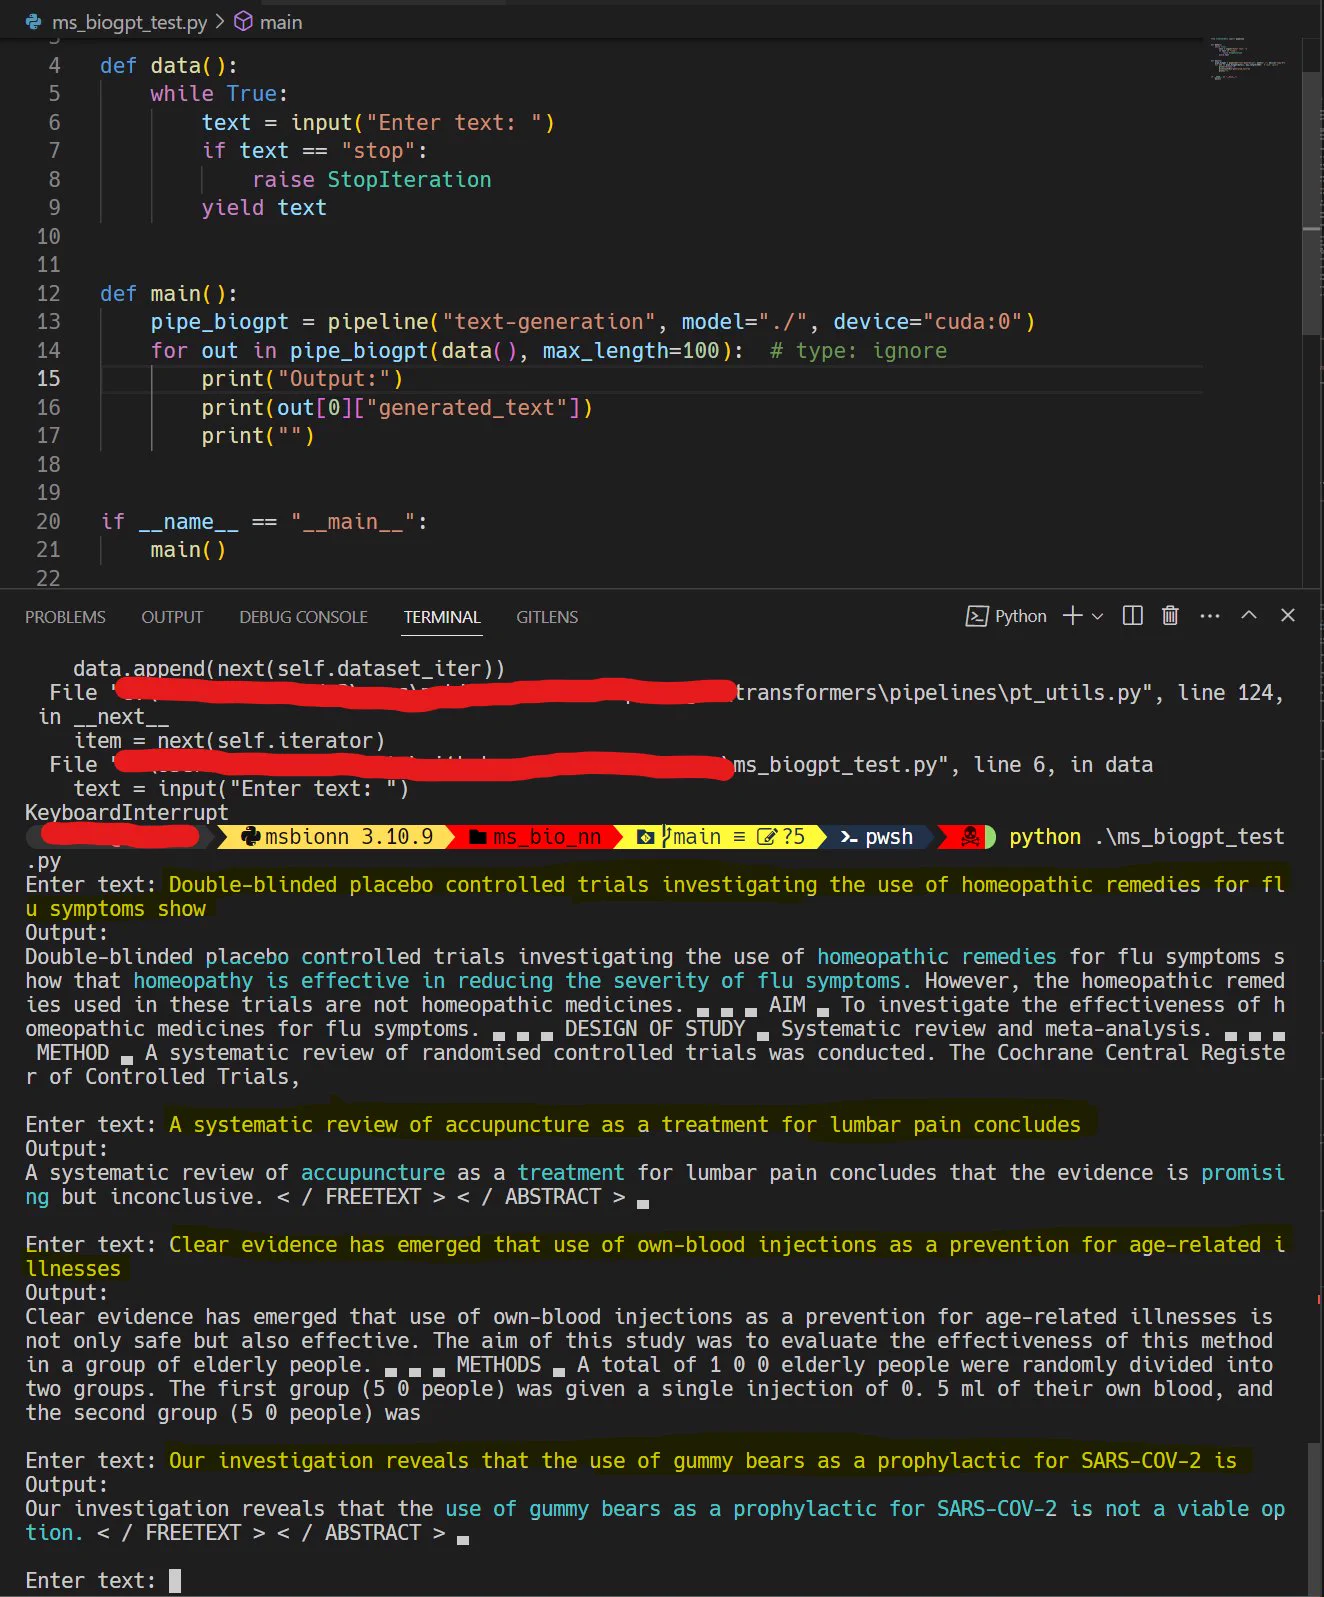The height and width of the screenshot is (1597, 1324).
Task: Click the terminal's vertical scrollbar thumb
Action: [x=1315, y=1517]
